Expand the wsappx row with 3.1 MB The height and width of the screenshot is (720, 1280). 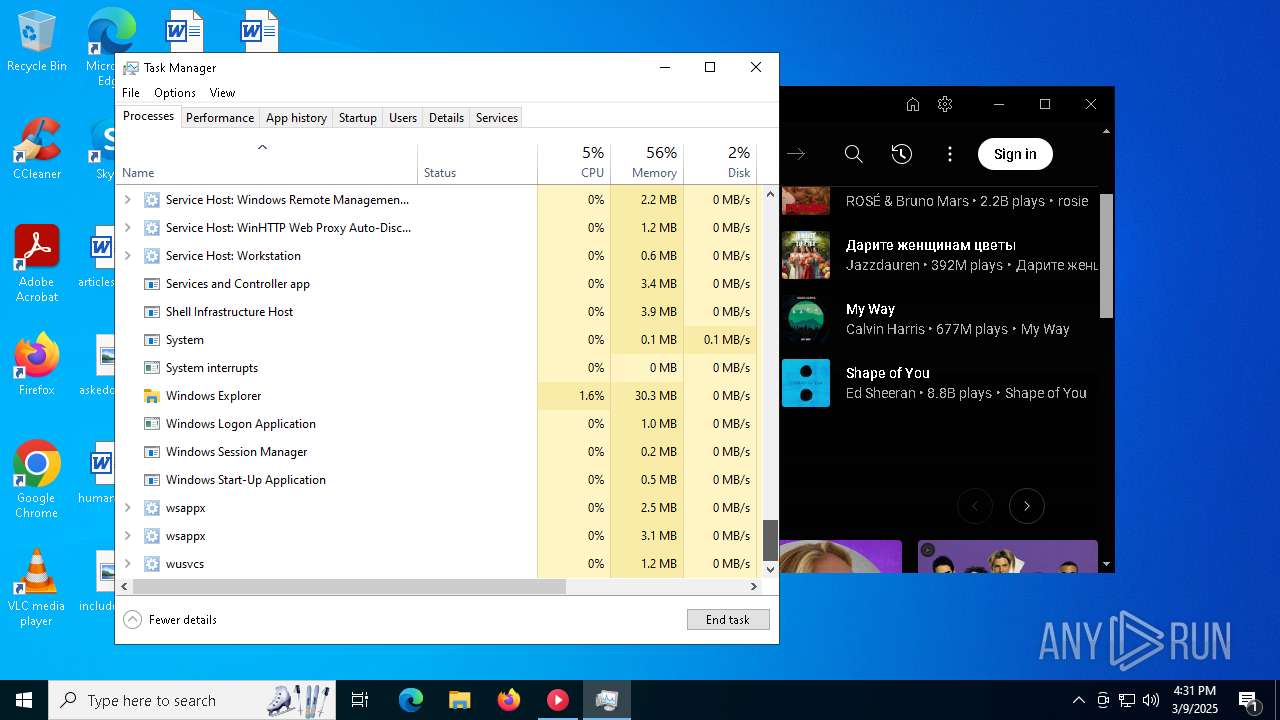coord(127,536)
